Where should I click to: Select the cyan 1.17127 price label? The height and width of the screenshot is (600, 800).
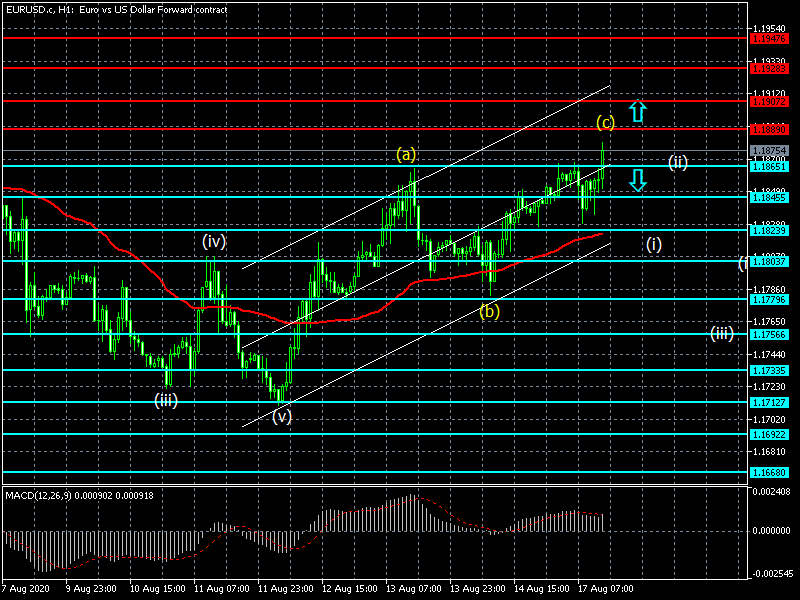769,403
